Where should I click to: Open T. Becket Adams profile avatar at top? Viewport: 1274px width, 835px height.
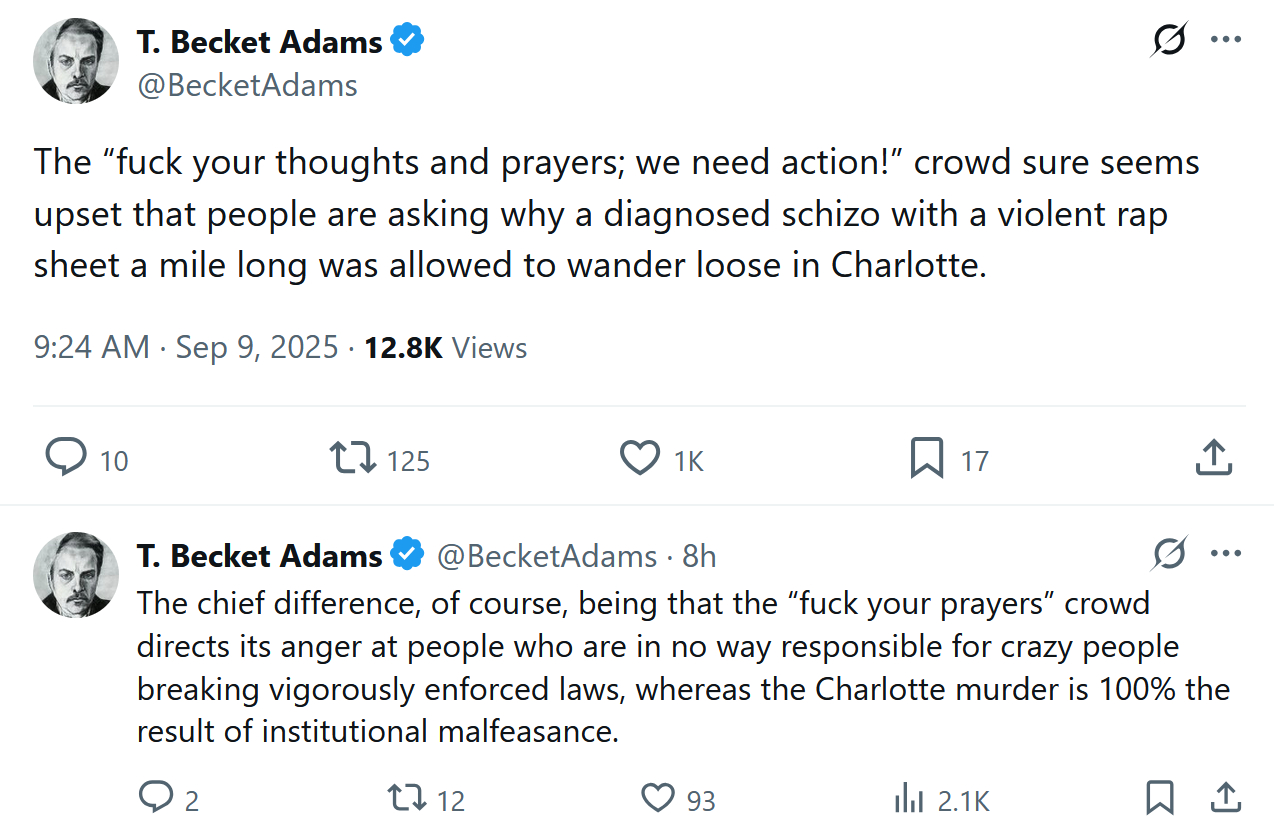76,60
